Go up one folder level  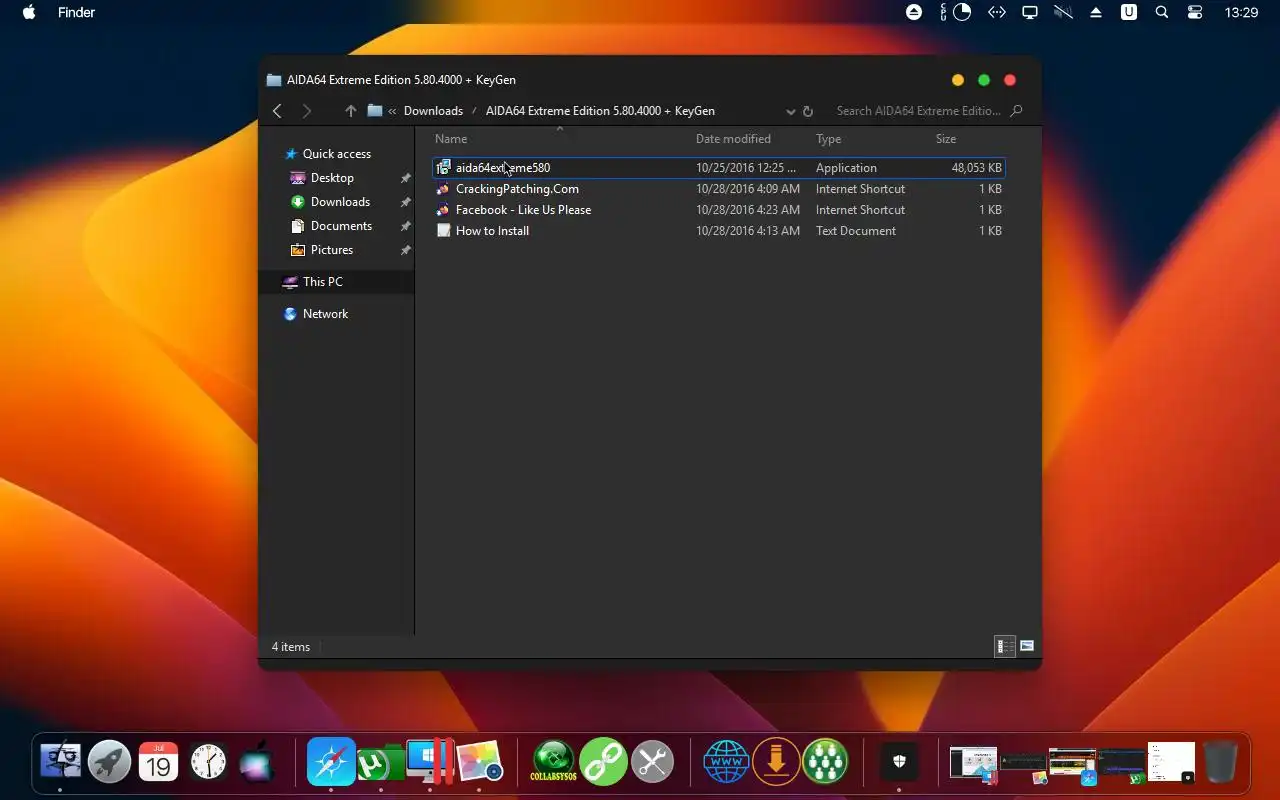tap(350, 111)
